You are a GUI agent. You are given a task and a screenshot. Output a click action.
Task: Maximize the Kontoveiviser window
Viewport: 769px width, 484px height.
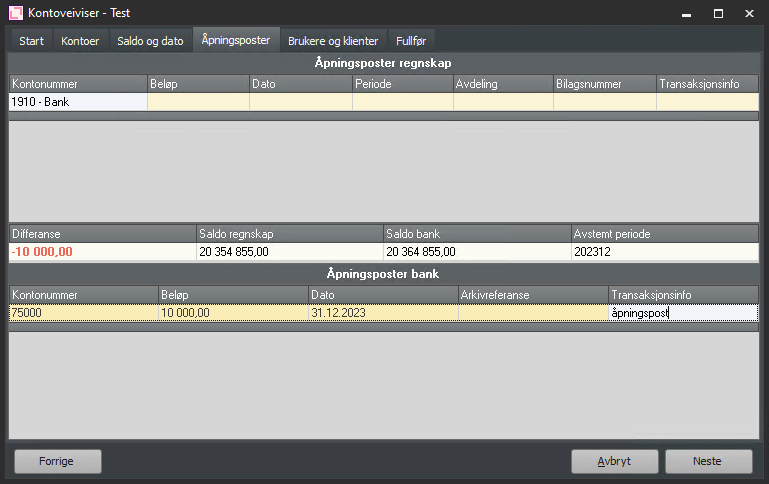point(718,14)
